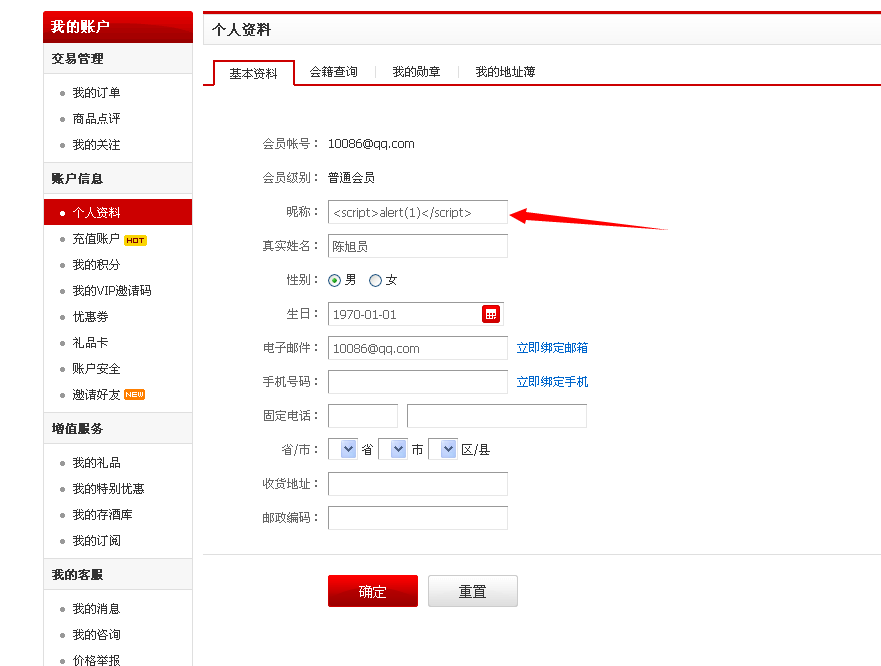Open 商品点评 in the sidebar
The height and width of the screenshot is (666, 881).
(x=96, y=119)
